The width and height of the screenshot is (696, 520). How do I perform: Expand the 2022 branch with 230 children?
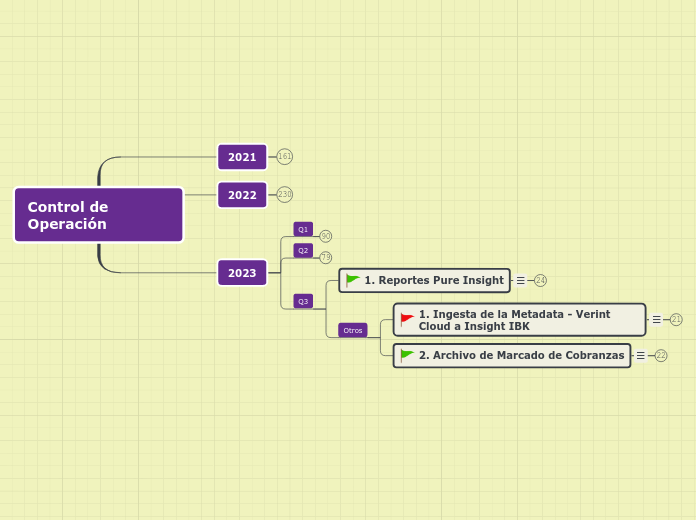pyautogui.click(x=285, y=194)
